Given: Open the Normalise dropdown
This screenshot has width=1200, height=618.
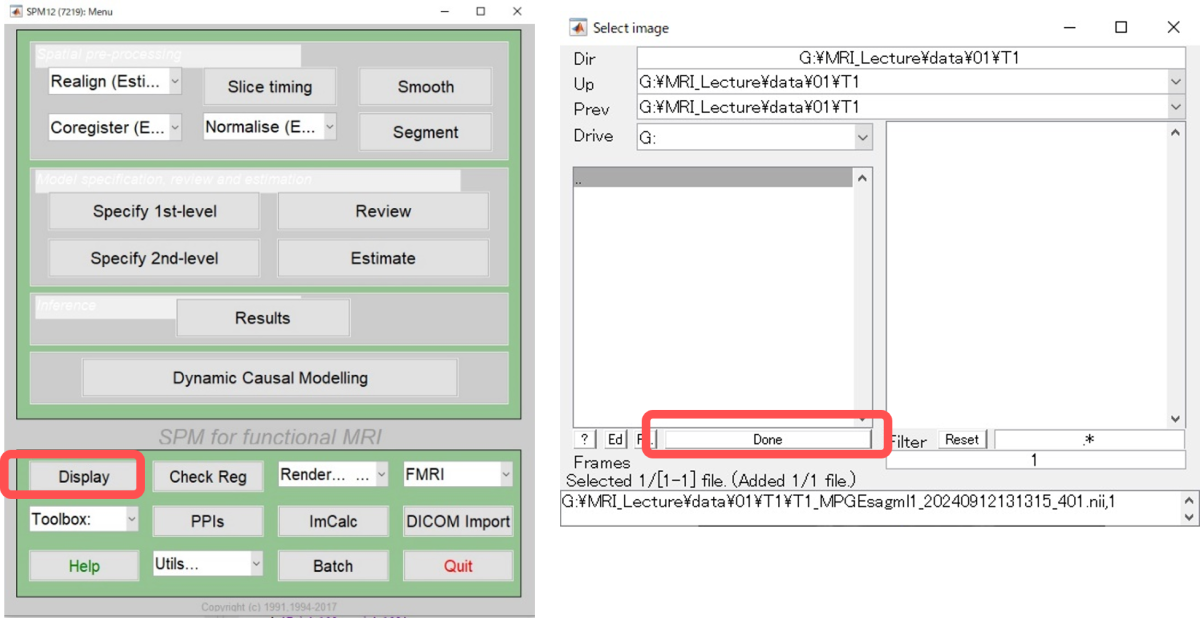Looking at the screenshot, I should tap(270, 127).
